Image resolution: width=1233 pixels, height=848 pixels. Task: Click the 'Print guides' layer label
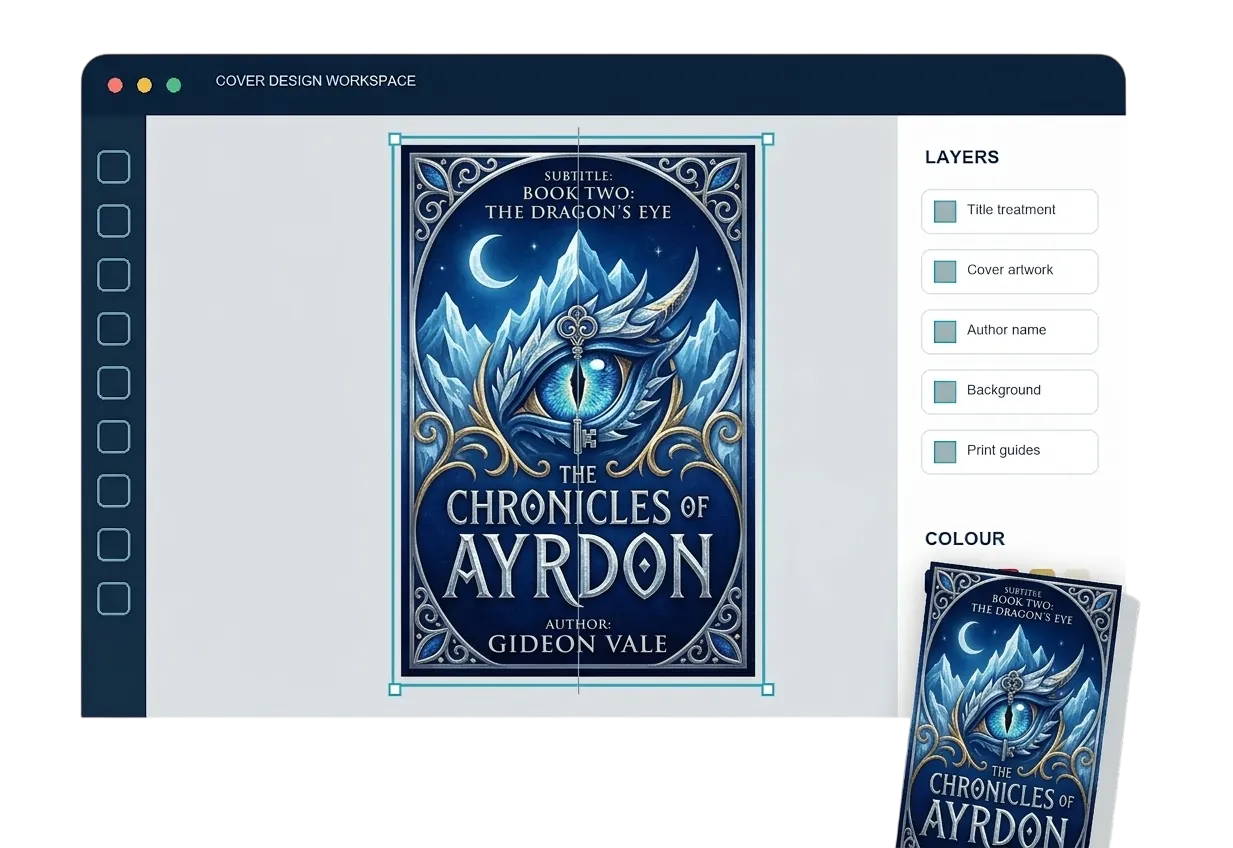[x=1003, y=450]
